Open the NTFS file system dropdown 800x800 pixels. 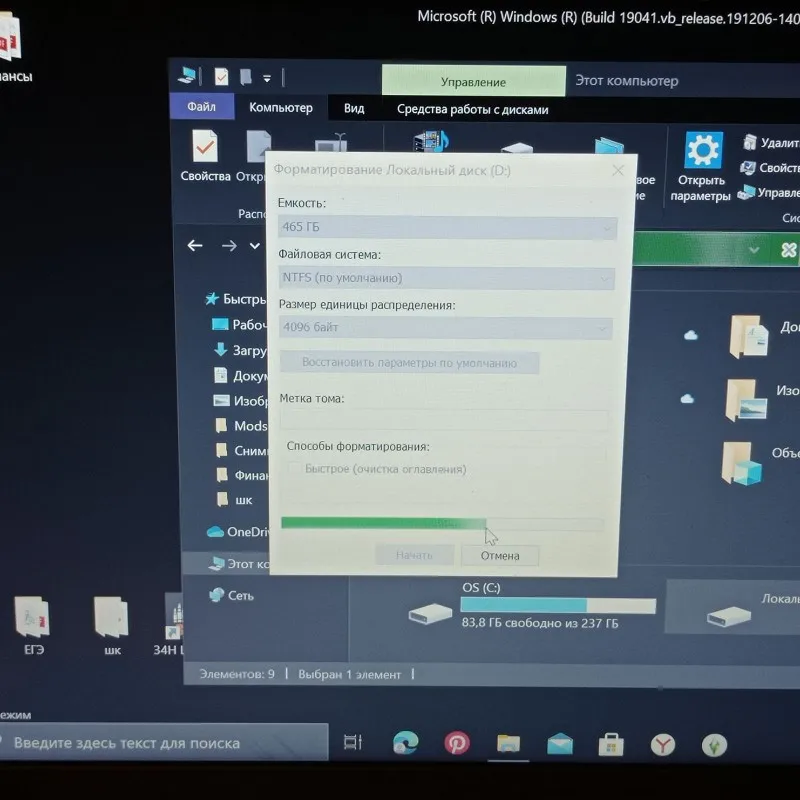coord(446,278)
